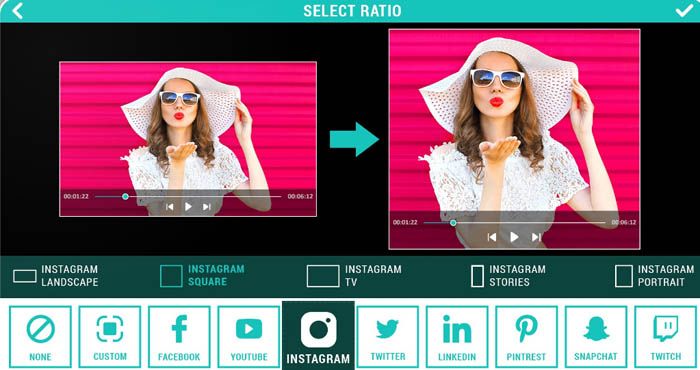Image resolution: width=700 pixels, height=370 pixels.
Task: Confirm ratio with the checkmark icon
Action: (683, 10)
